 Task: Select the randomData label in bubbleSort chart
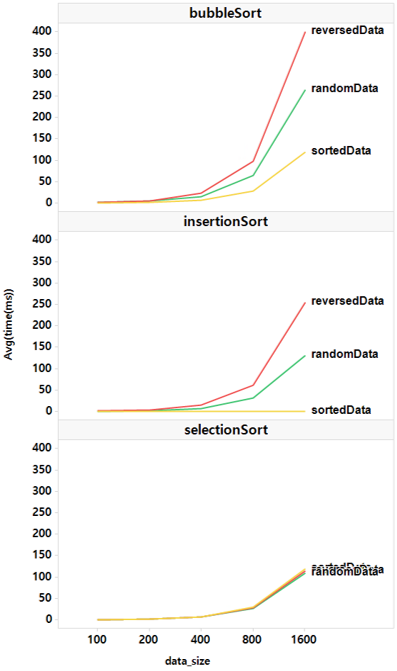tap(344, 88)
